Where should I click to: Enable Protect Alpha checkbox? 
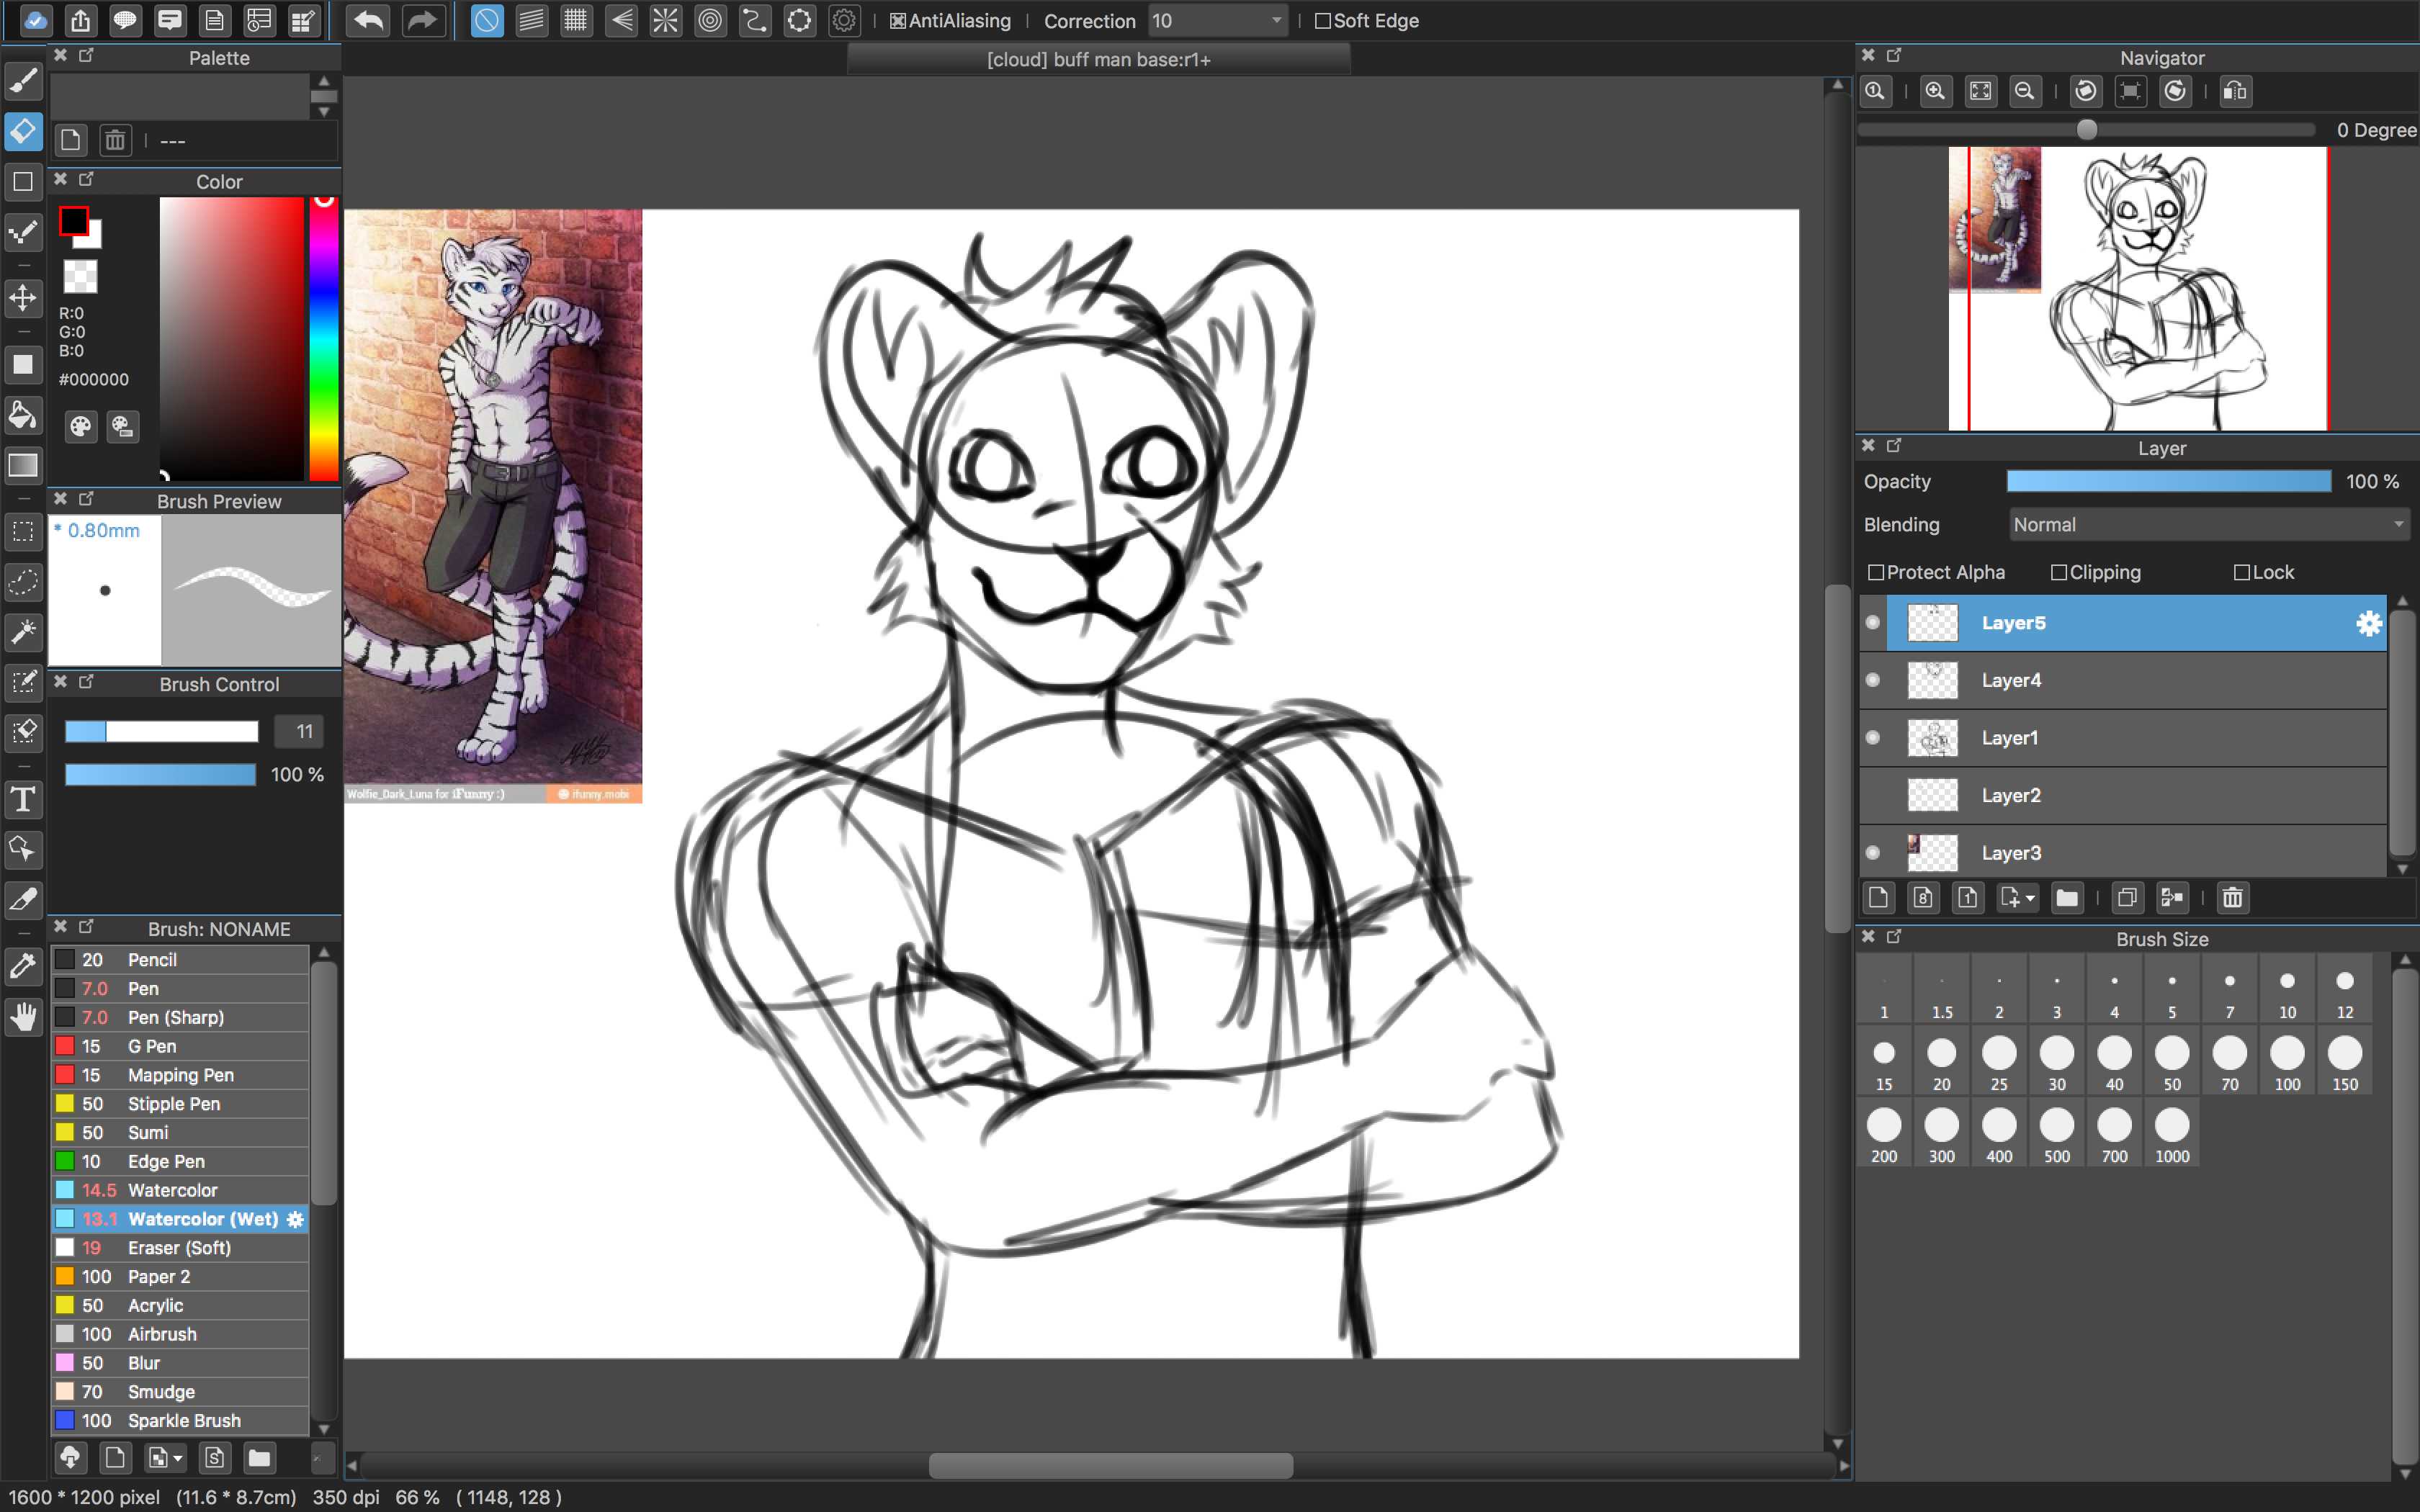1876,572
